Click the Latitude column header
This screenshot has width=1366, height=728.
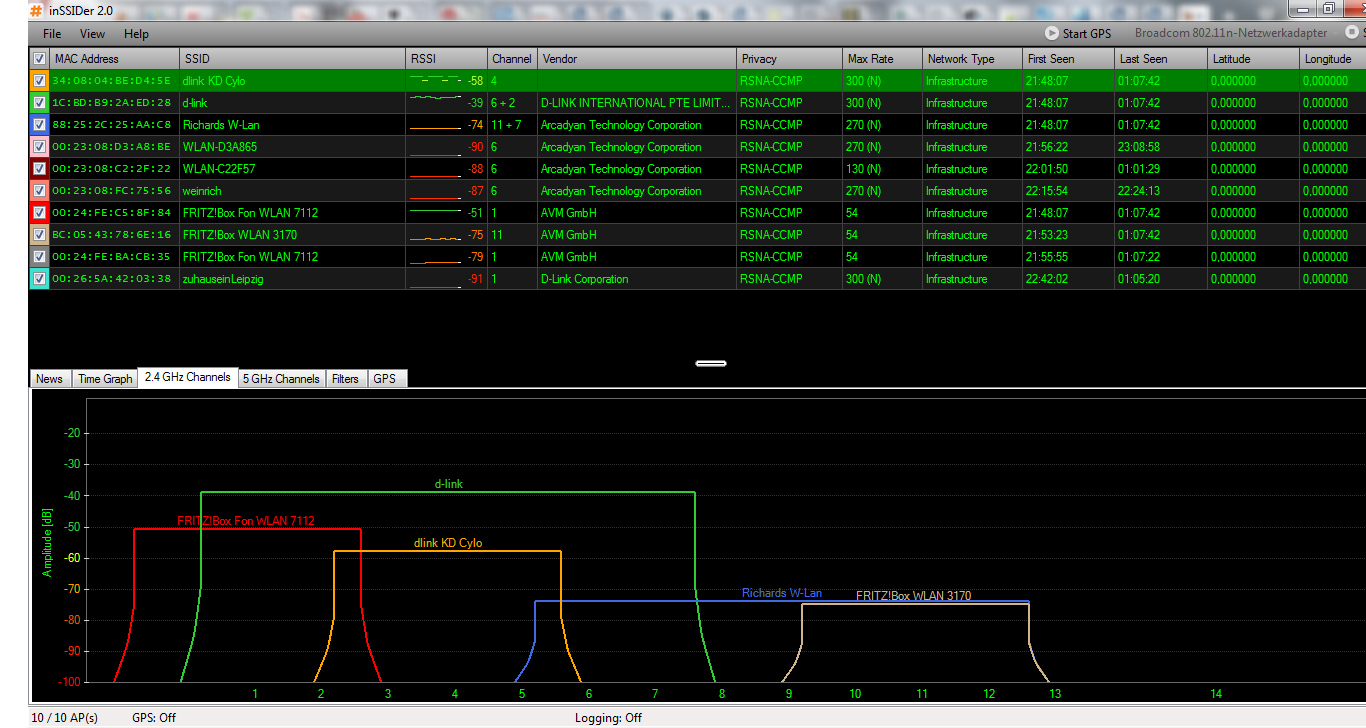[1253, 59]
